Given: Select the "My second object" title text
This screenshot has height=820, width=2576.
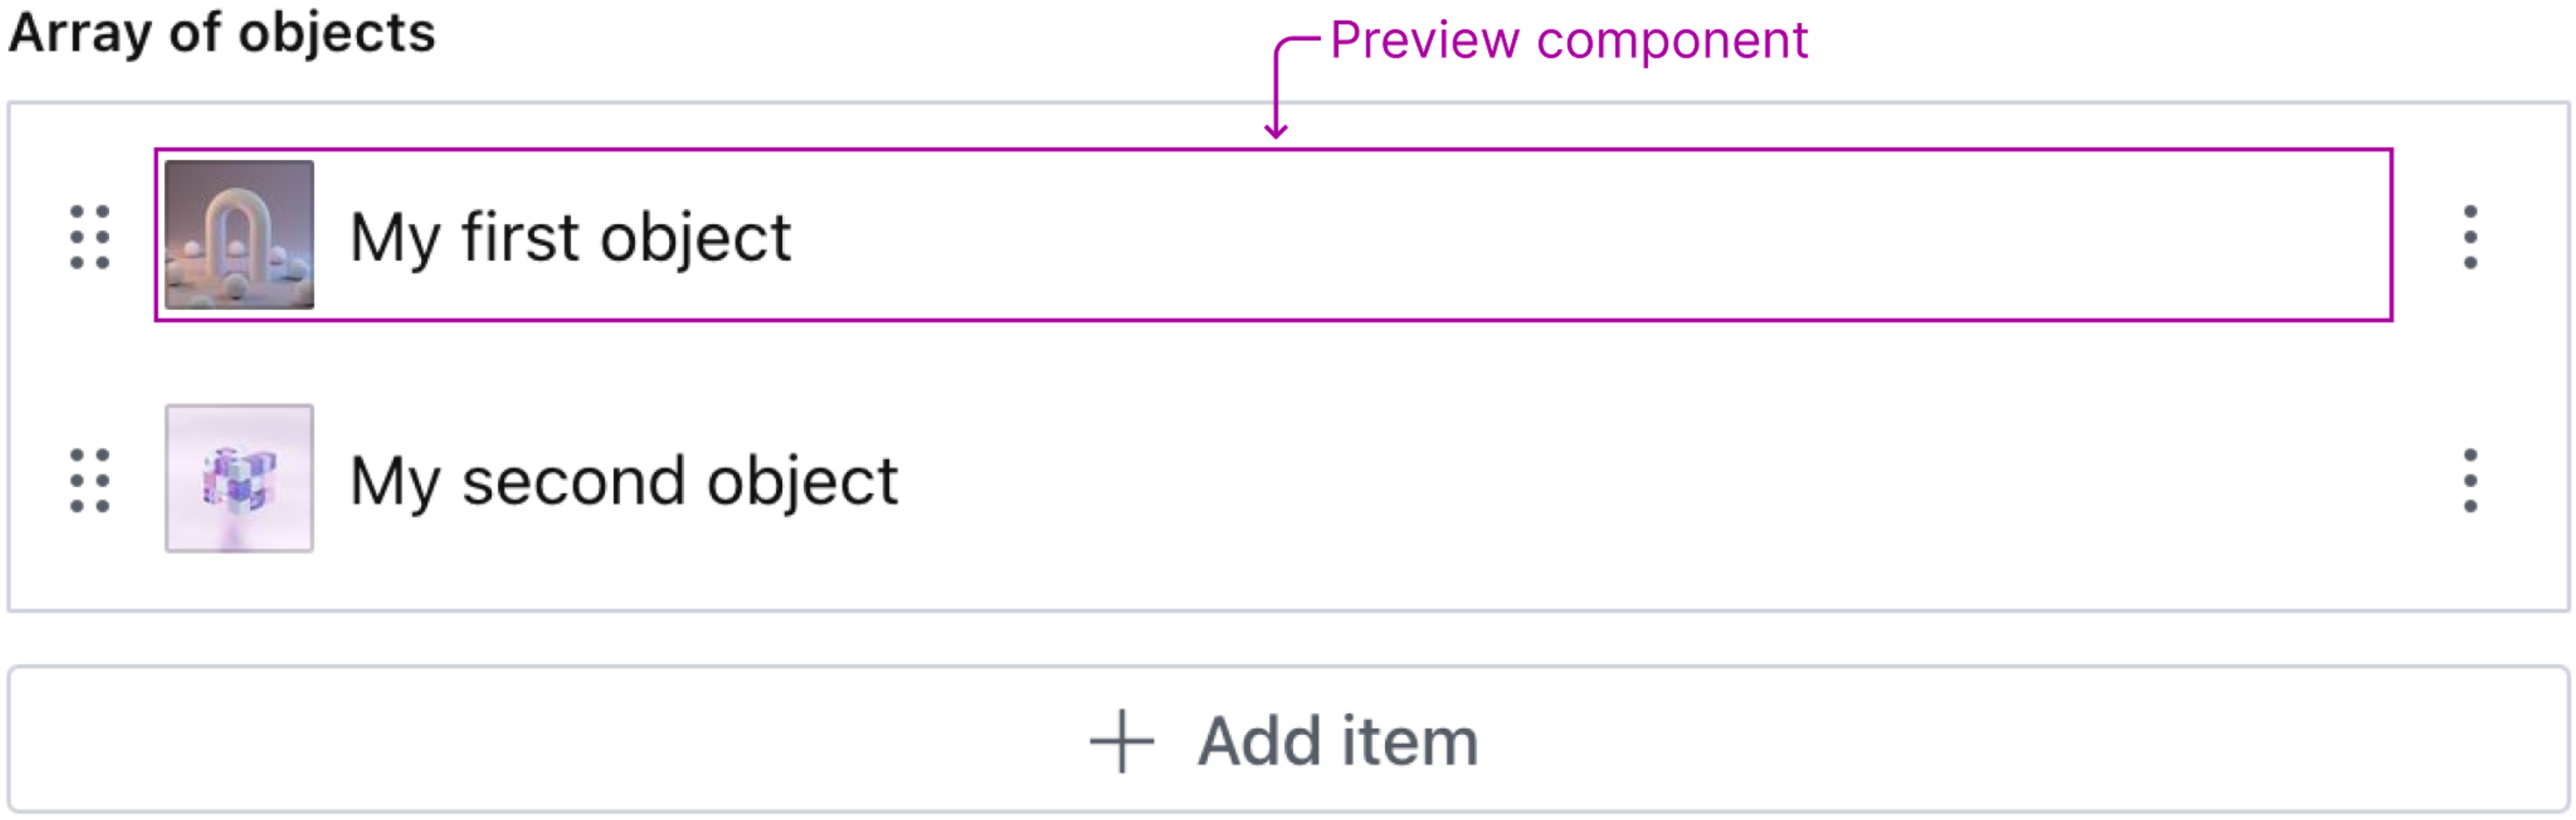Looking at the screenshot, I should pyautogui.click(x=624, y=481).
